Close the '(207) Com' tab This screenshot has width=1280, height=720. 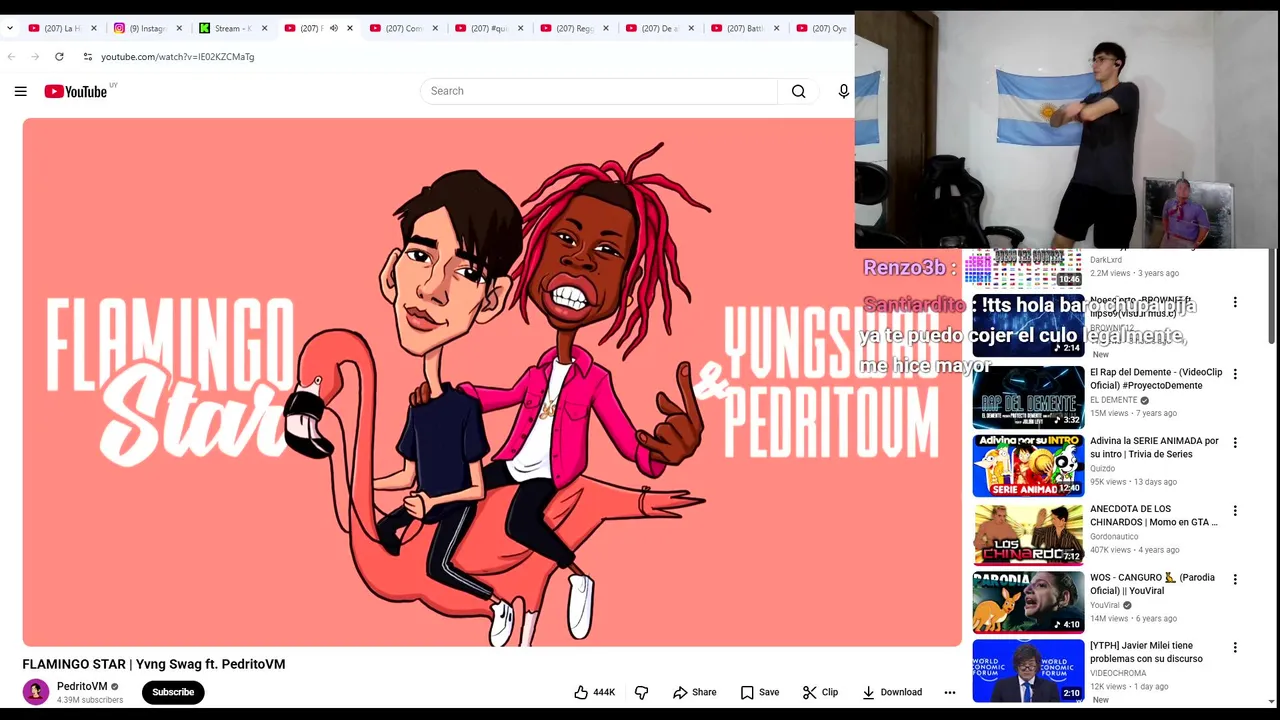coord(435,28)
